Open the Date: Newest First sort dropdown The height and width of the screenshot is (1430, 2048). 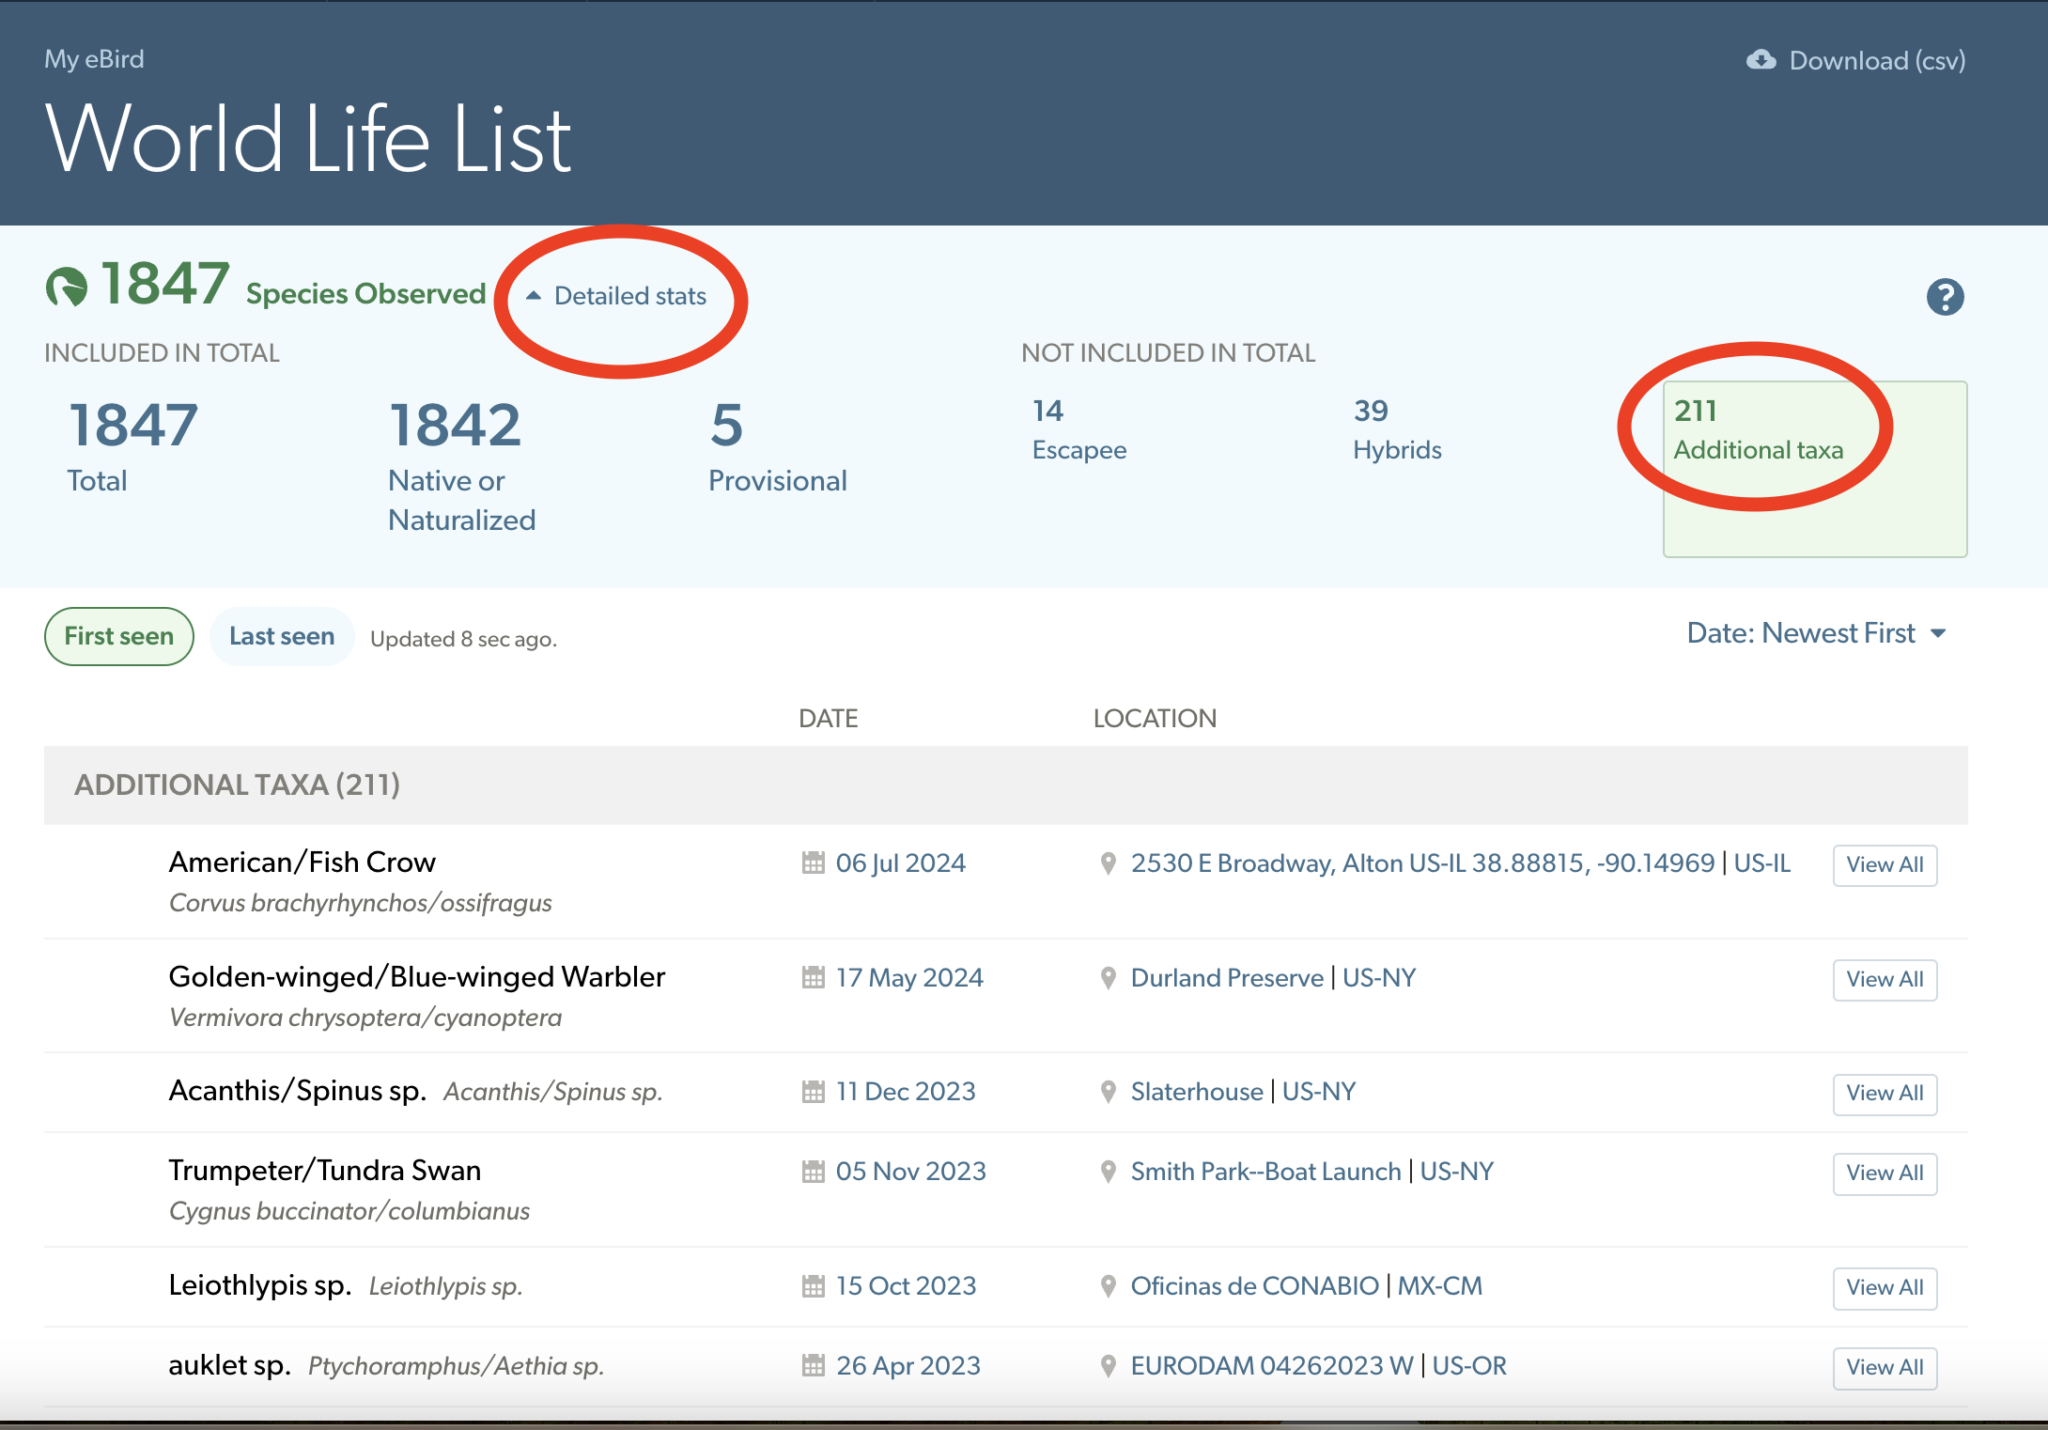(x=1800, y=633)
